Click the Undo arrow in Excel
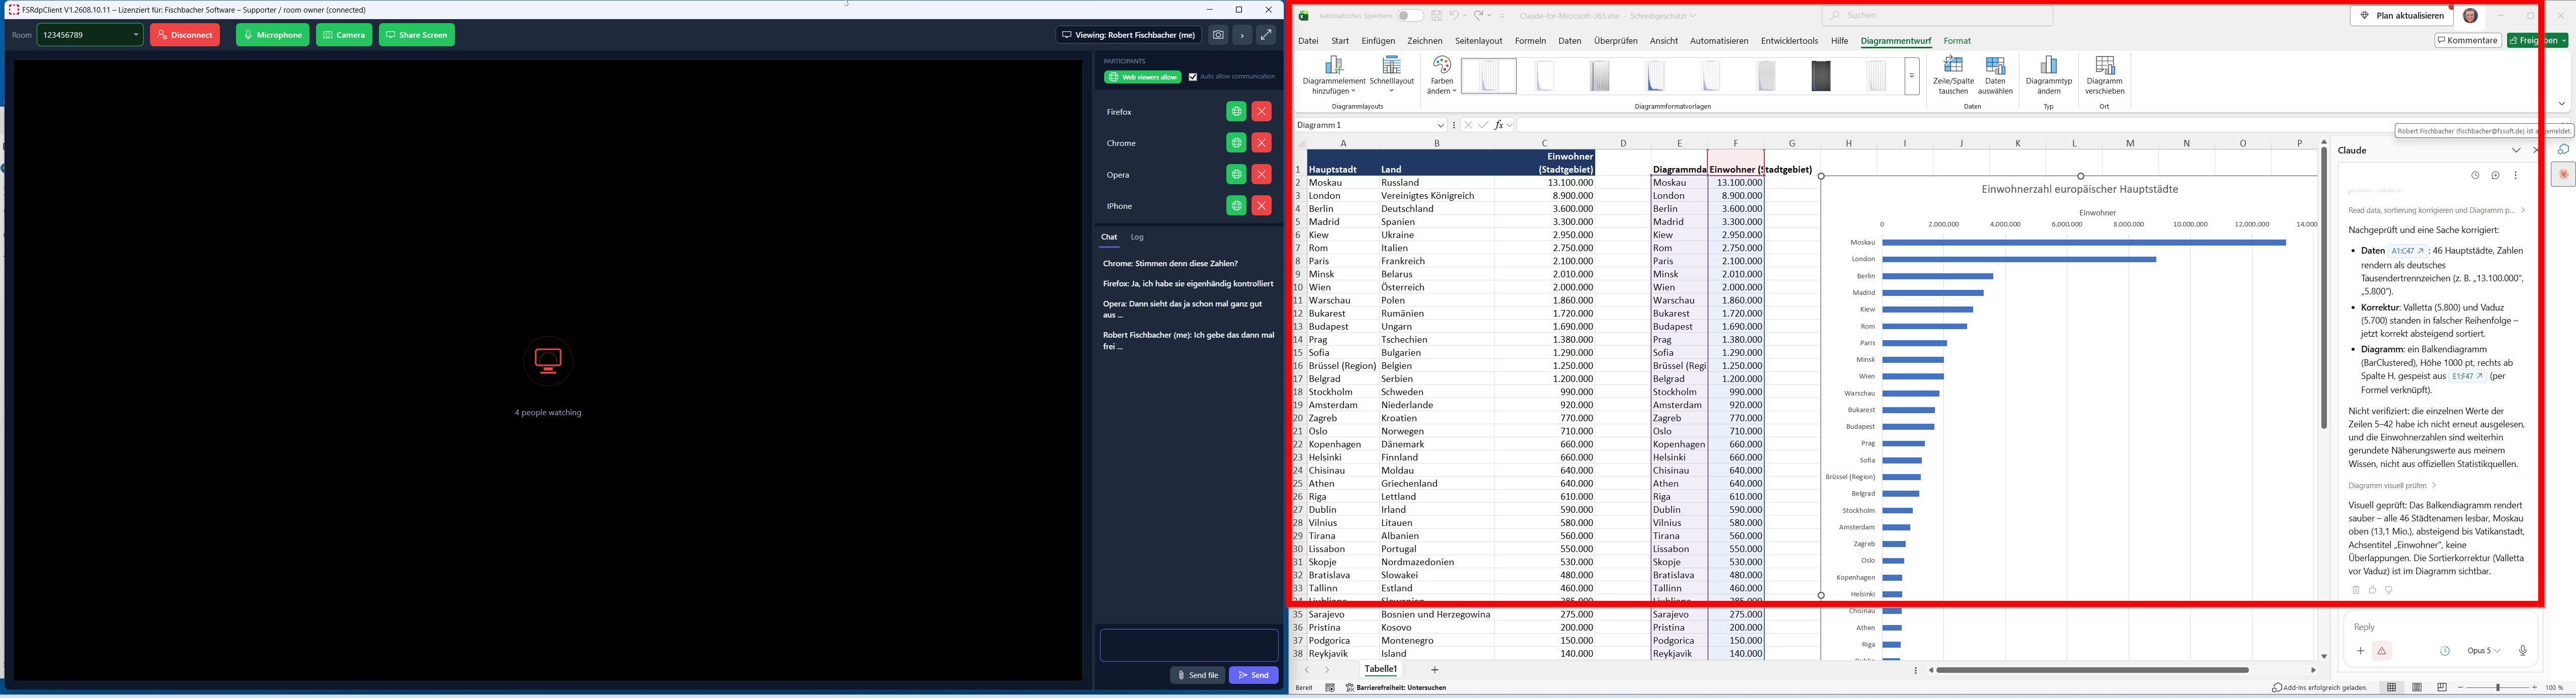2576x698 pixels. [x=1454, y=16]
